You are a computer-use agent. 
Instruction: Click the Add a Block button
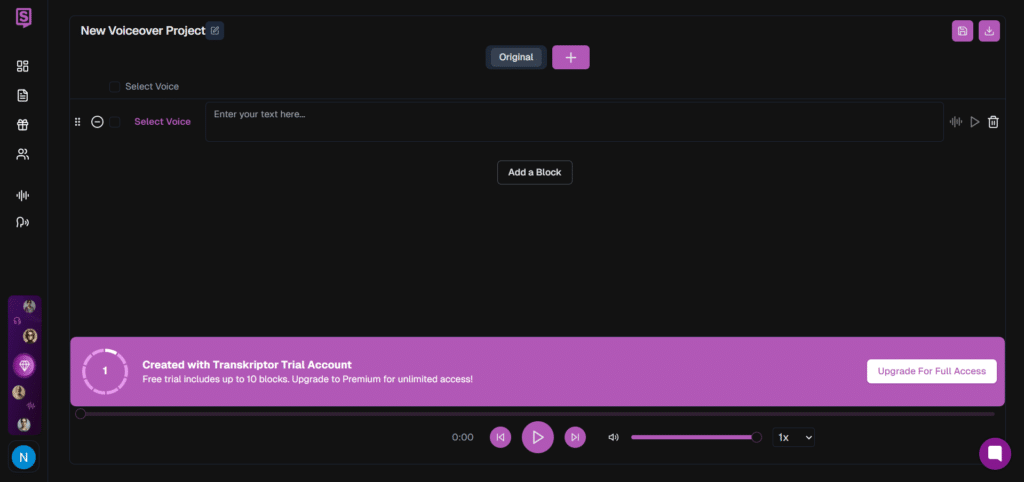tap(535, 172)
